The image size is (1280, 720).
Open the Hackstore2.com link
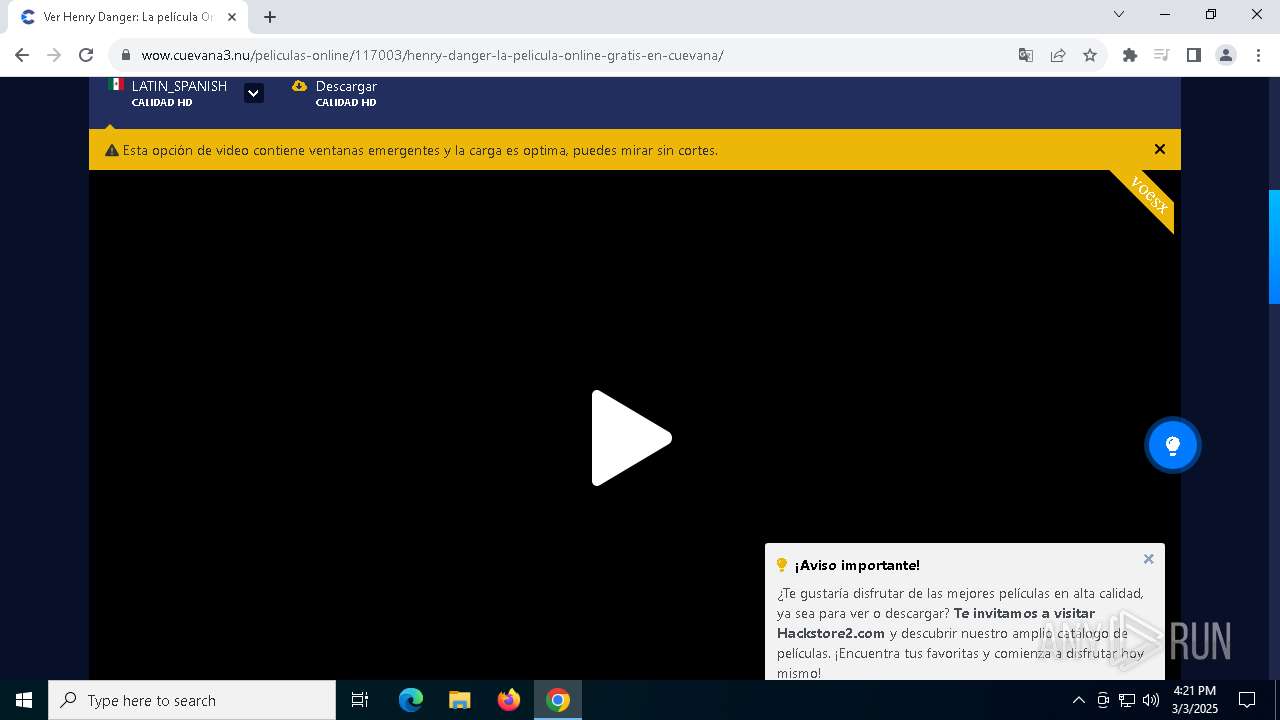click(x=831, y=633)
